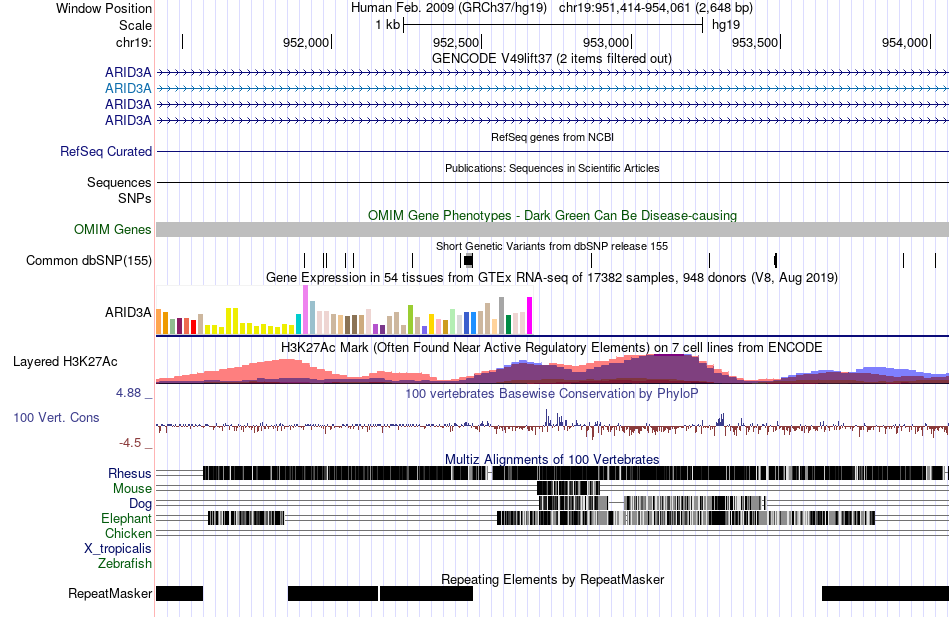Click the tall gray GTEx expression bar
Image resolution: width=950 pixels, height=617 pixels.
point(502,316)
